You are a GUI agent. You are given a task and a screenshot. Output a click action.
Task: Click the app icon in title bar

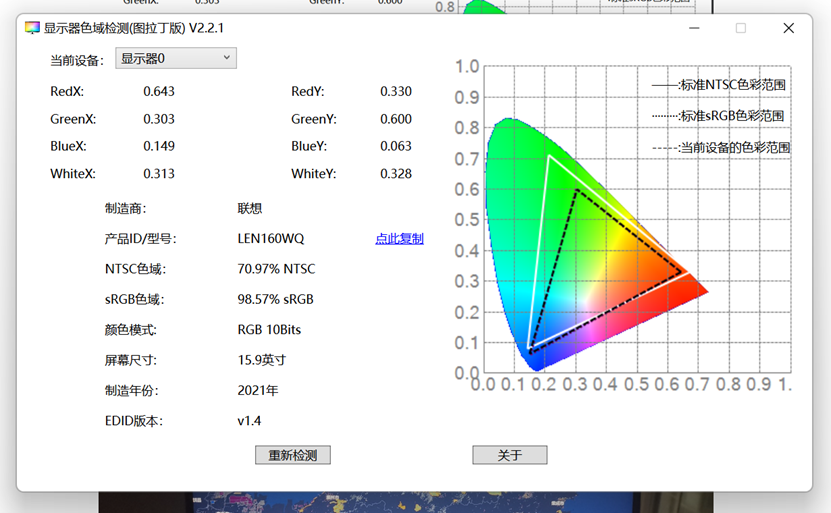[32, 28]
